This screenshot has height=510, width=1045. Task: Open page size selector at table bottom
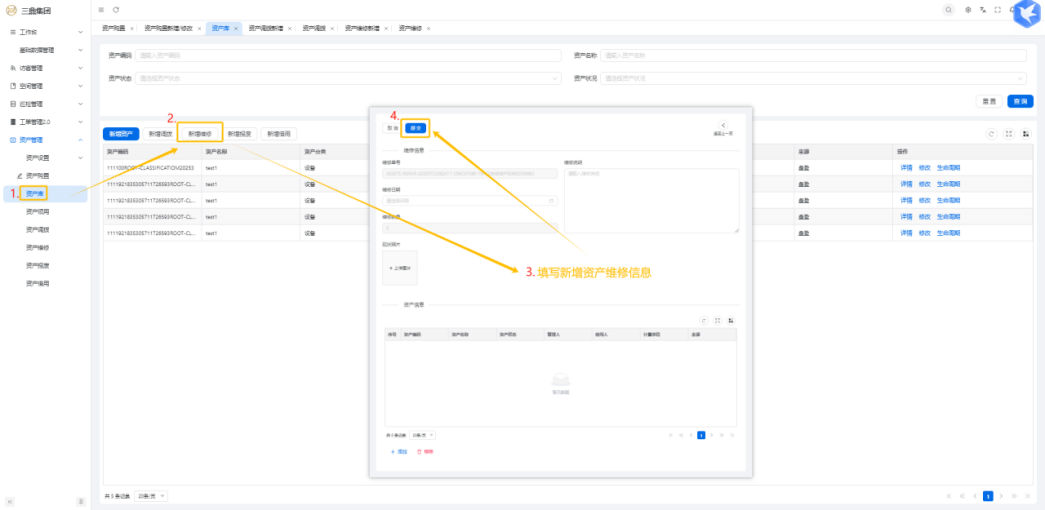tap(152, 496)
